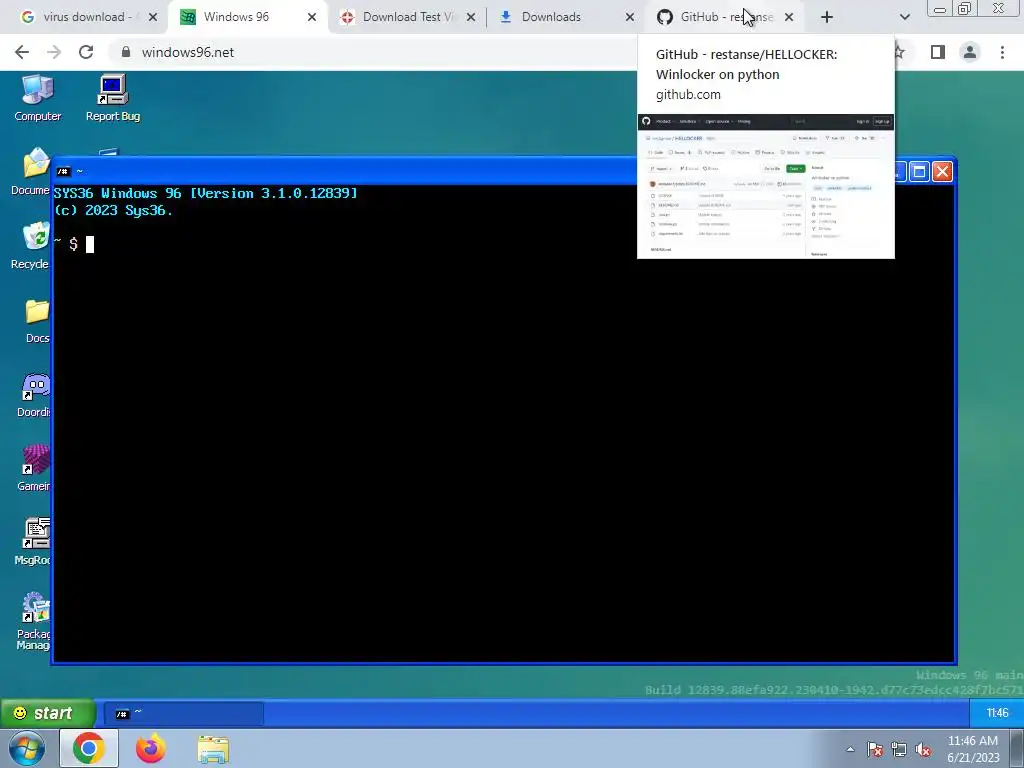Open the Chrome profile menu
1024x768 pixels.
970,52
